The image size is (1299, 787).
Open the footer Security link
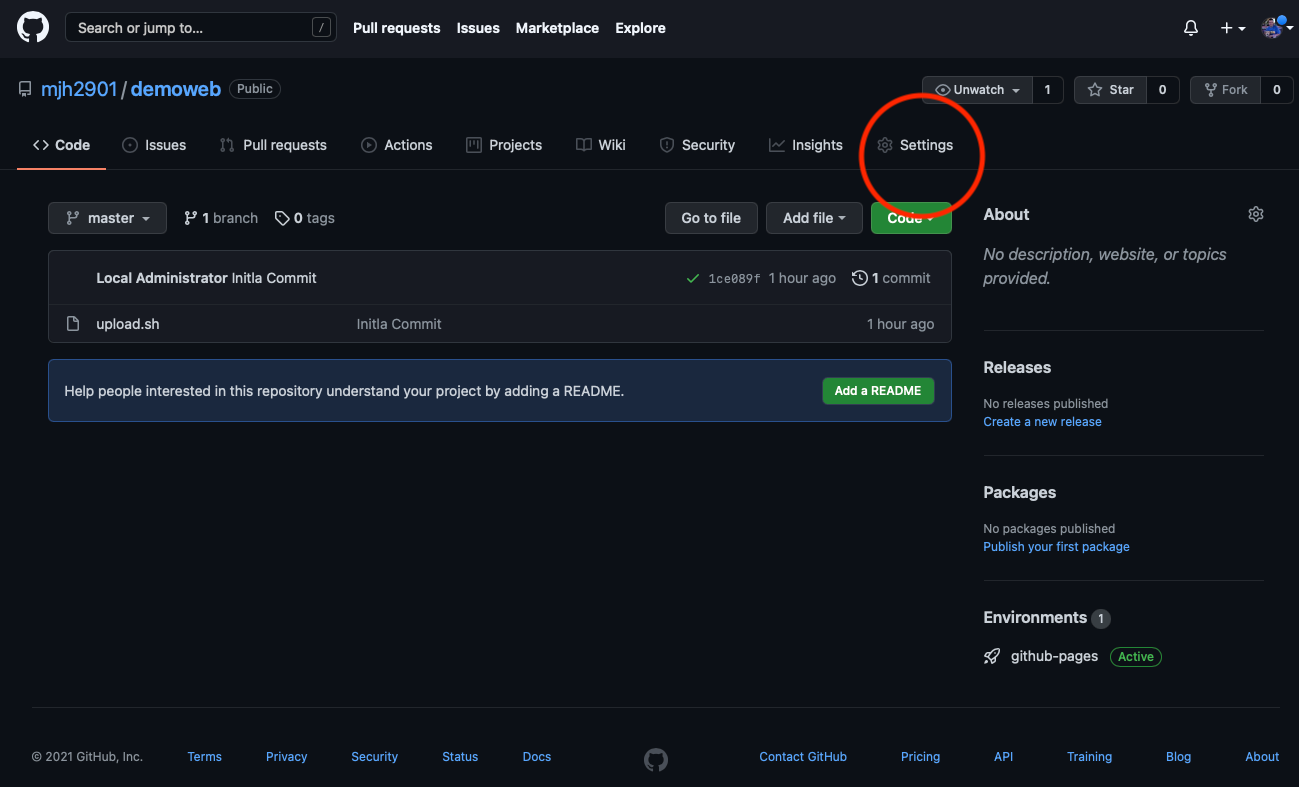[374, 757]
